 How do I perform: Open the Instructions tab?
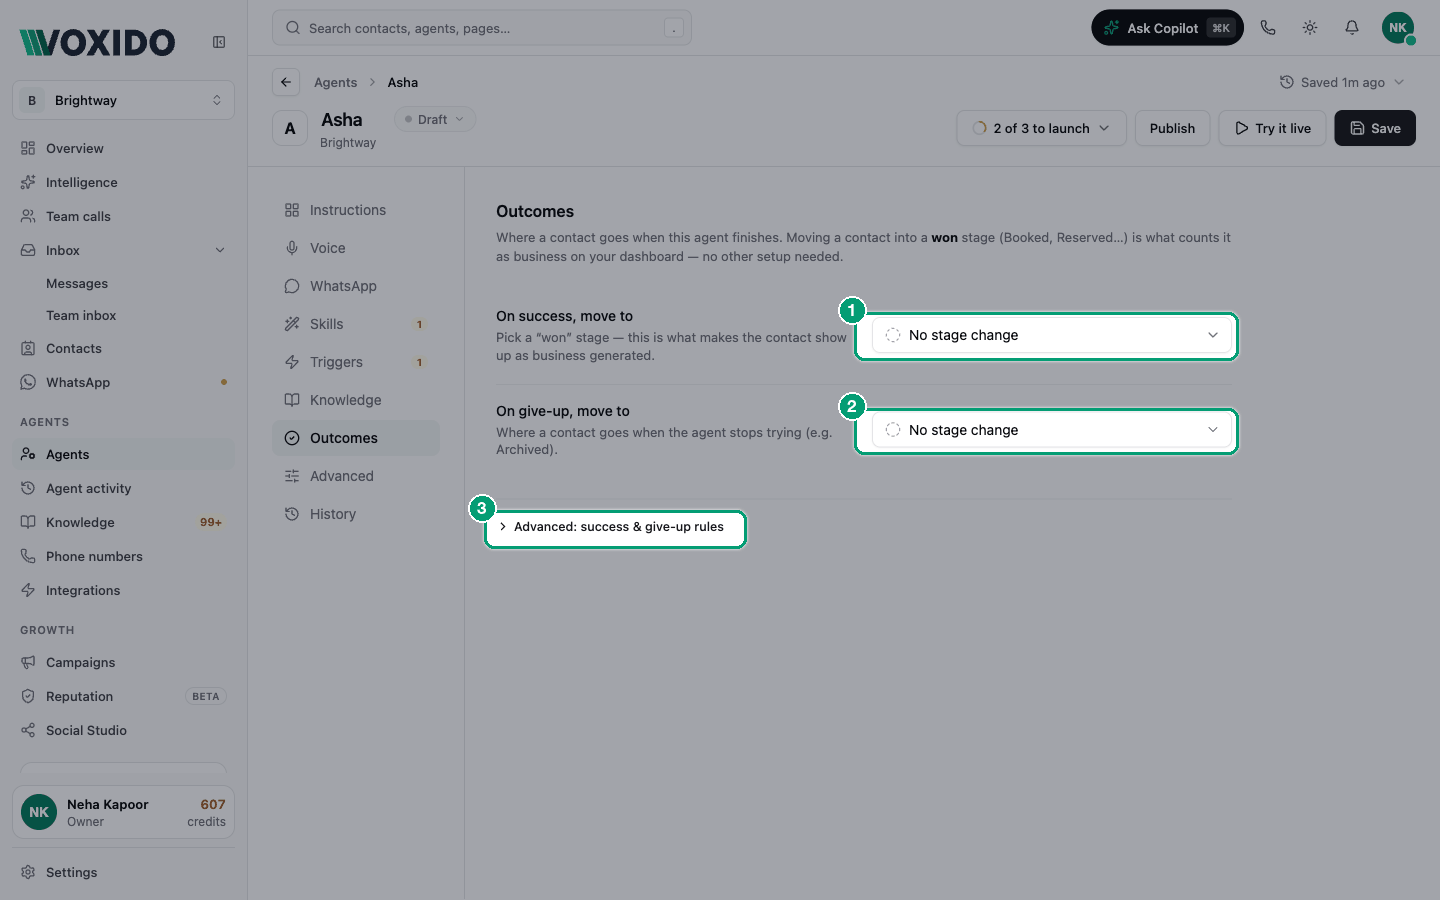tap(356, 210)
